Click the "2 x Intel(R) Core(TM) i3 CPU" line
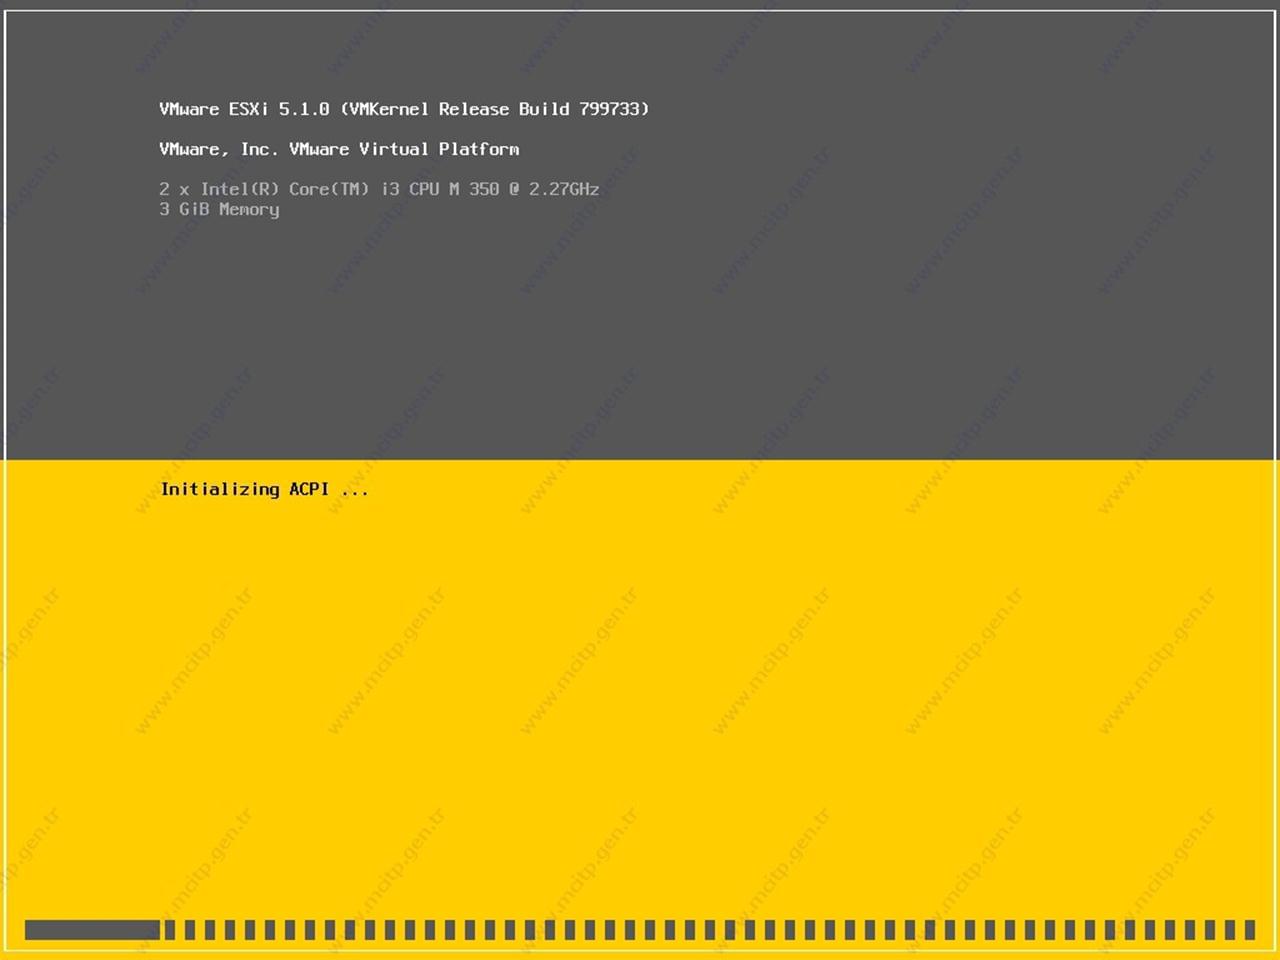Screen dimensions: 1280x960 tap(379, 189)
